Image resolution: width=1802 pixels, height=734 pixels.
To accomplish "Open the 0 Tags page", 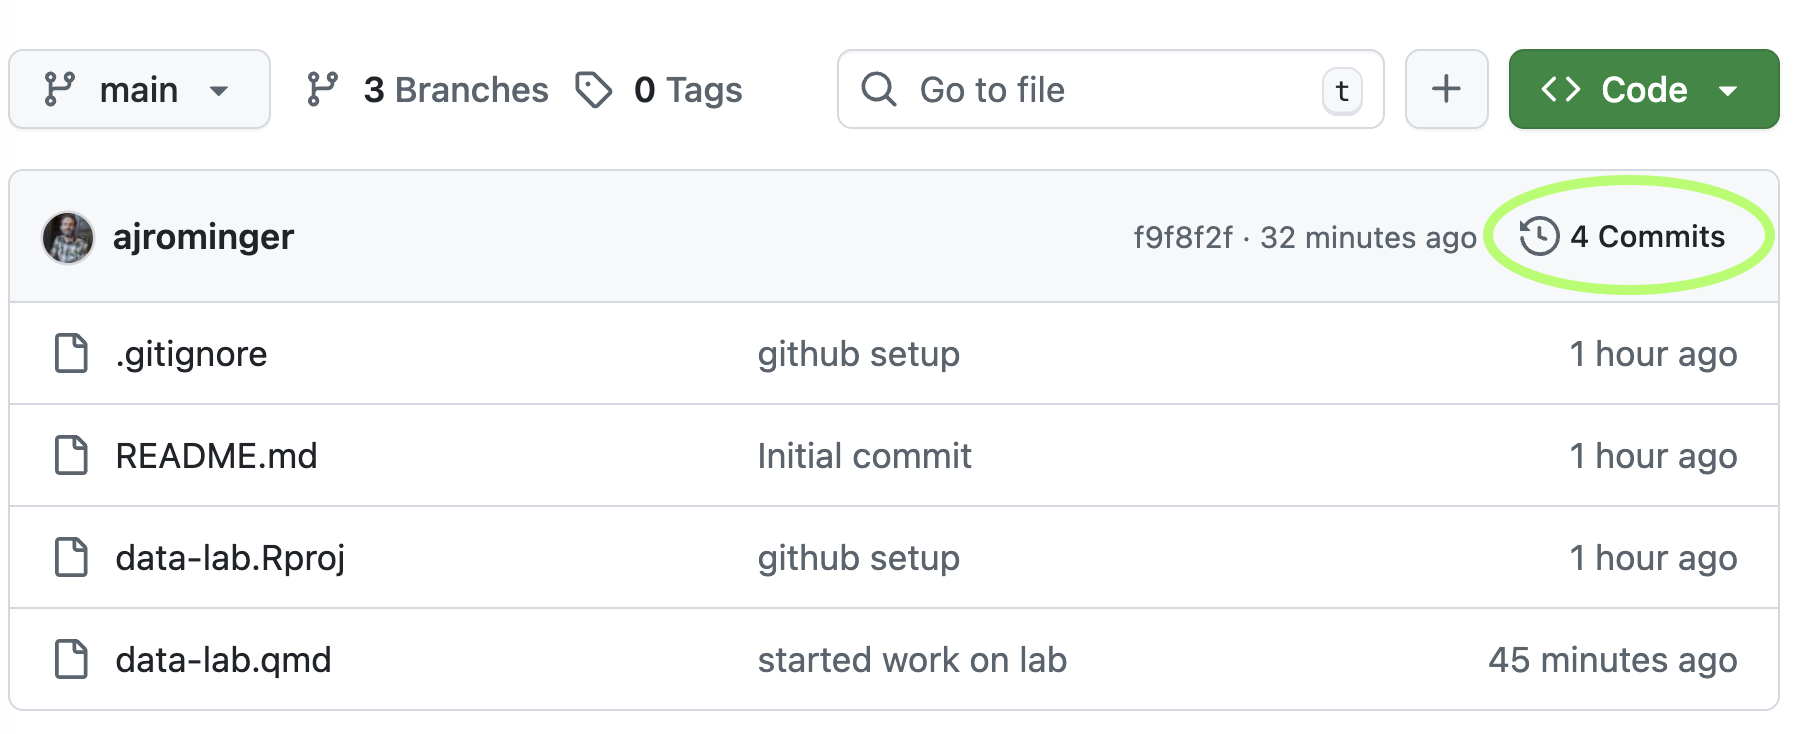I will point(688,90).
